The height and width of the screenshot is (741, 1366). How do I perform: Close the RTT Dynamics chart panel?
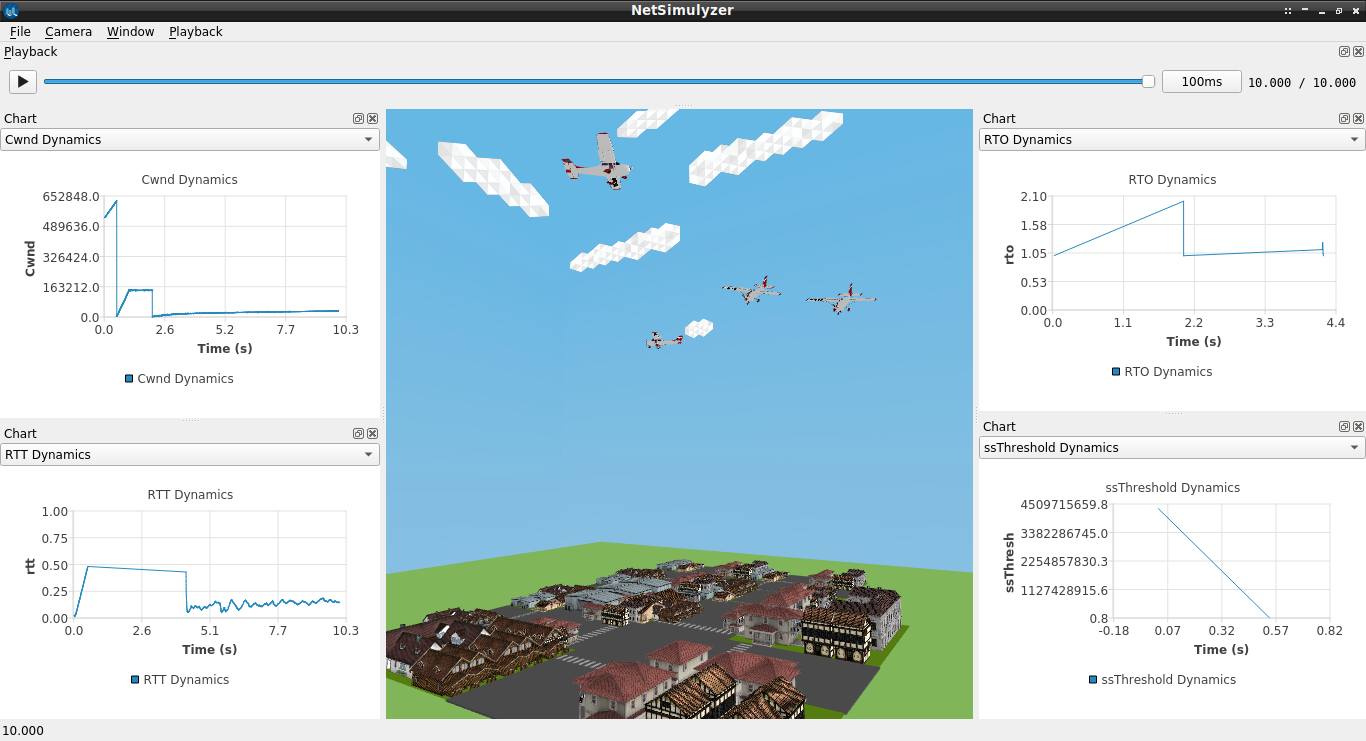(372, 433)
